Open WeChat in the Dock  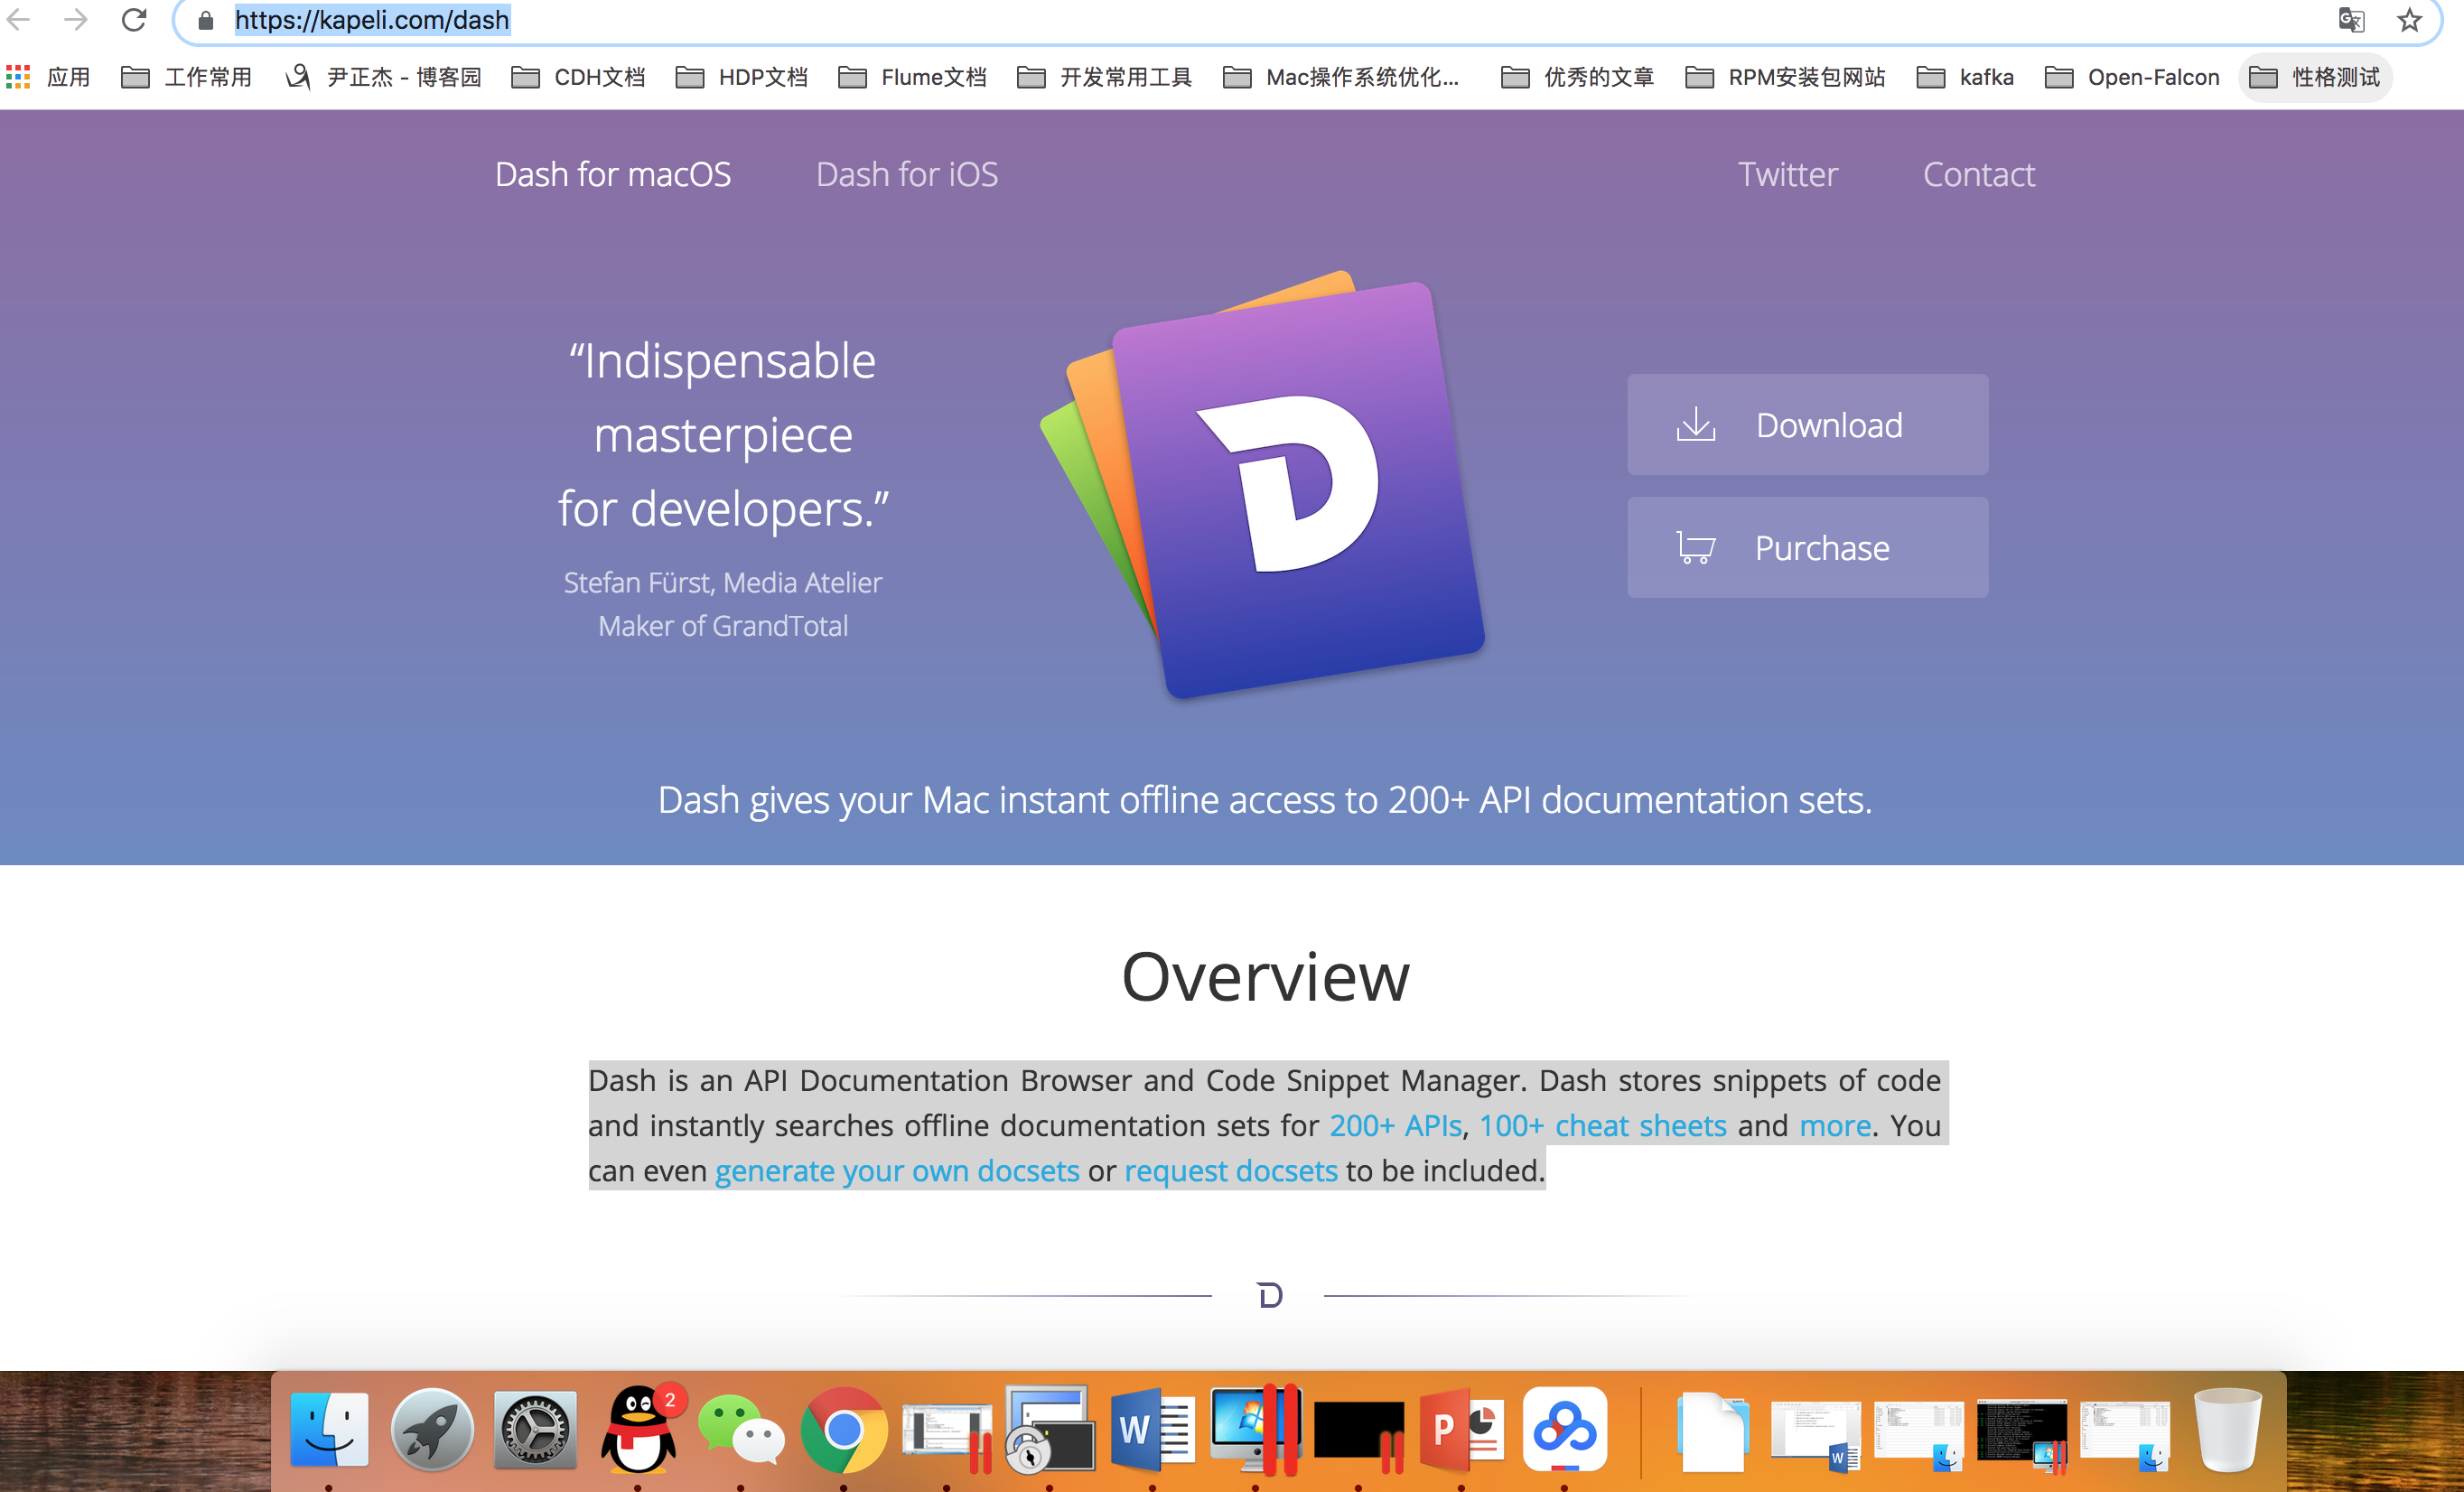[x=741, y=1431]
